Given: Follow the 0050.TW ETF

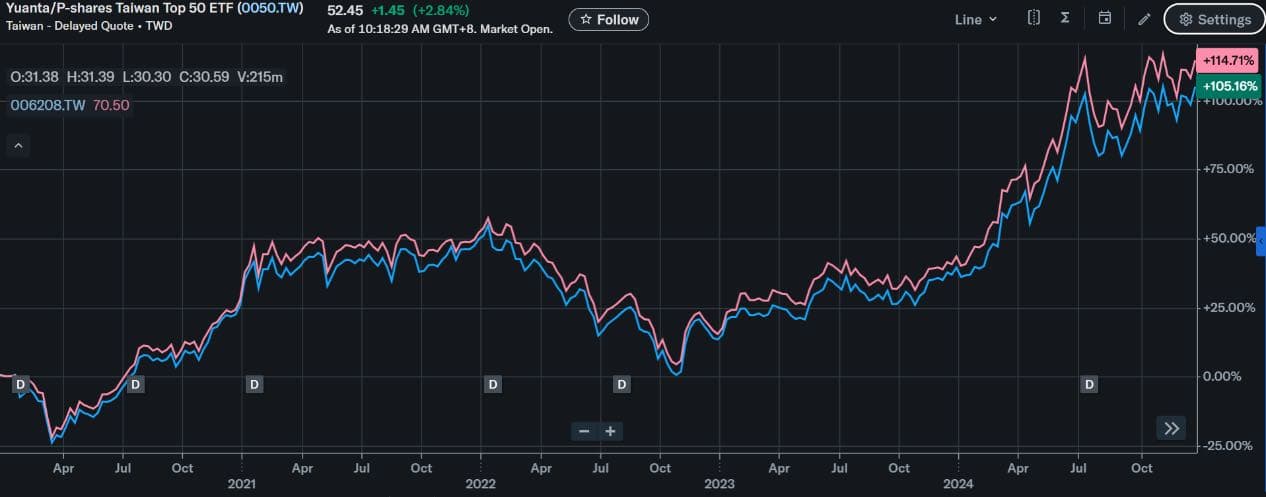Looking at the screenshot, I should [x=608, y=19].
